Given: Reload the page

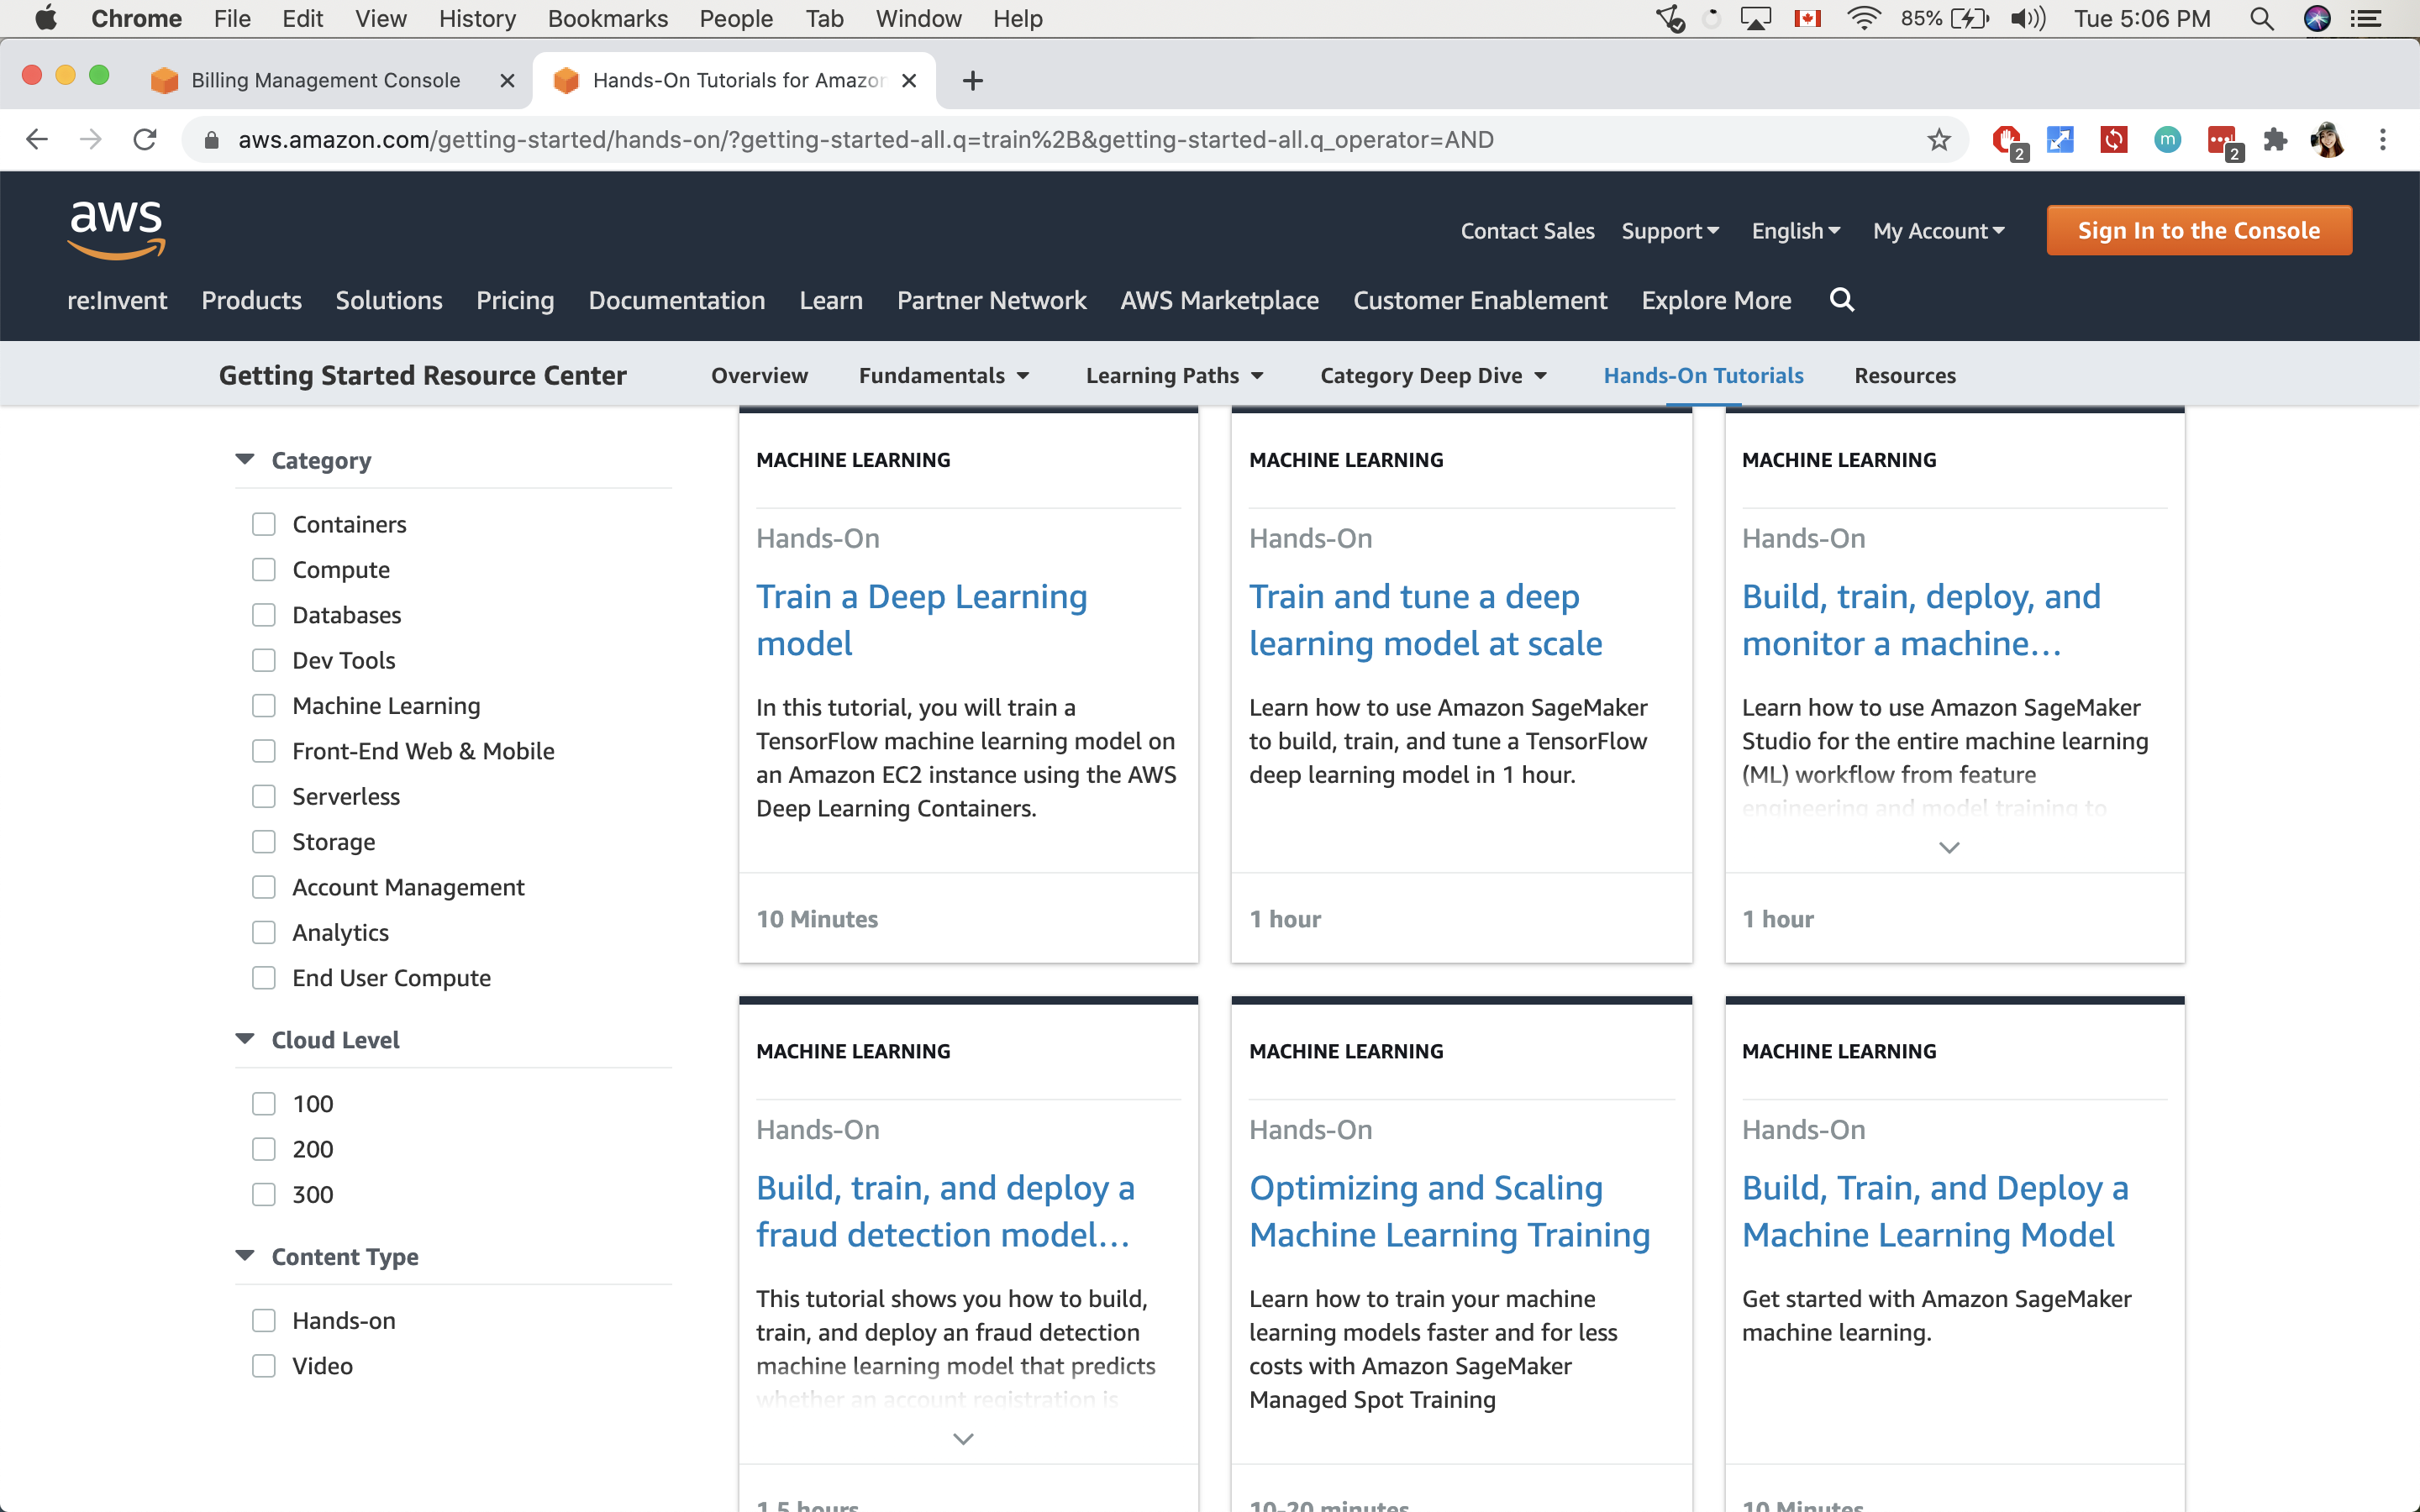Looking at the screenshot, I should [145, 140].
